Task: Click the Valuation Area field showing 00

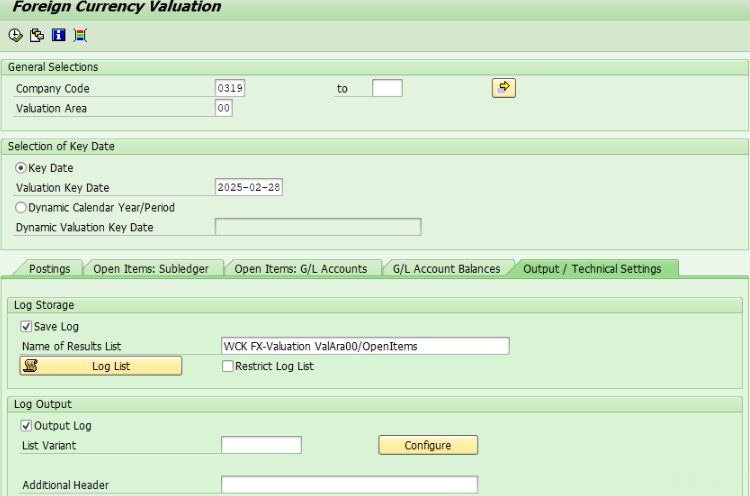Action: pyautogui.click(x=224, y=108)
